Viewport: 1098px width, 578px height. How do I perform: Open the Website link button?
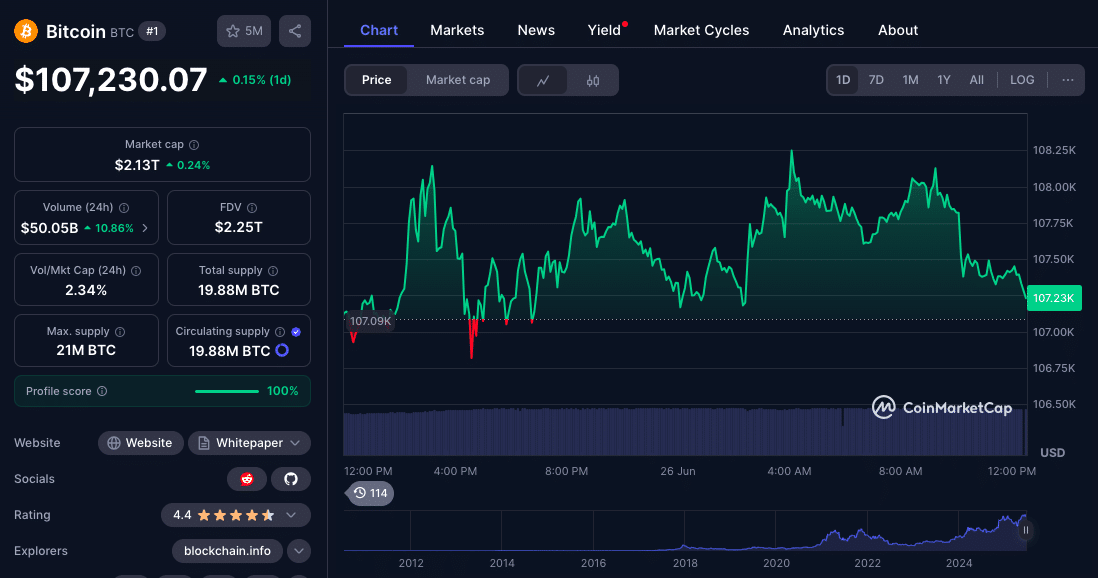pos(141,443)
